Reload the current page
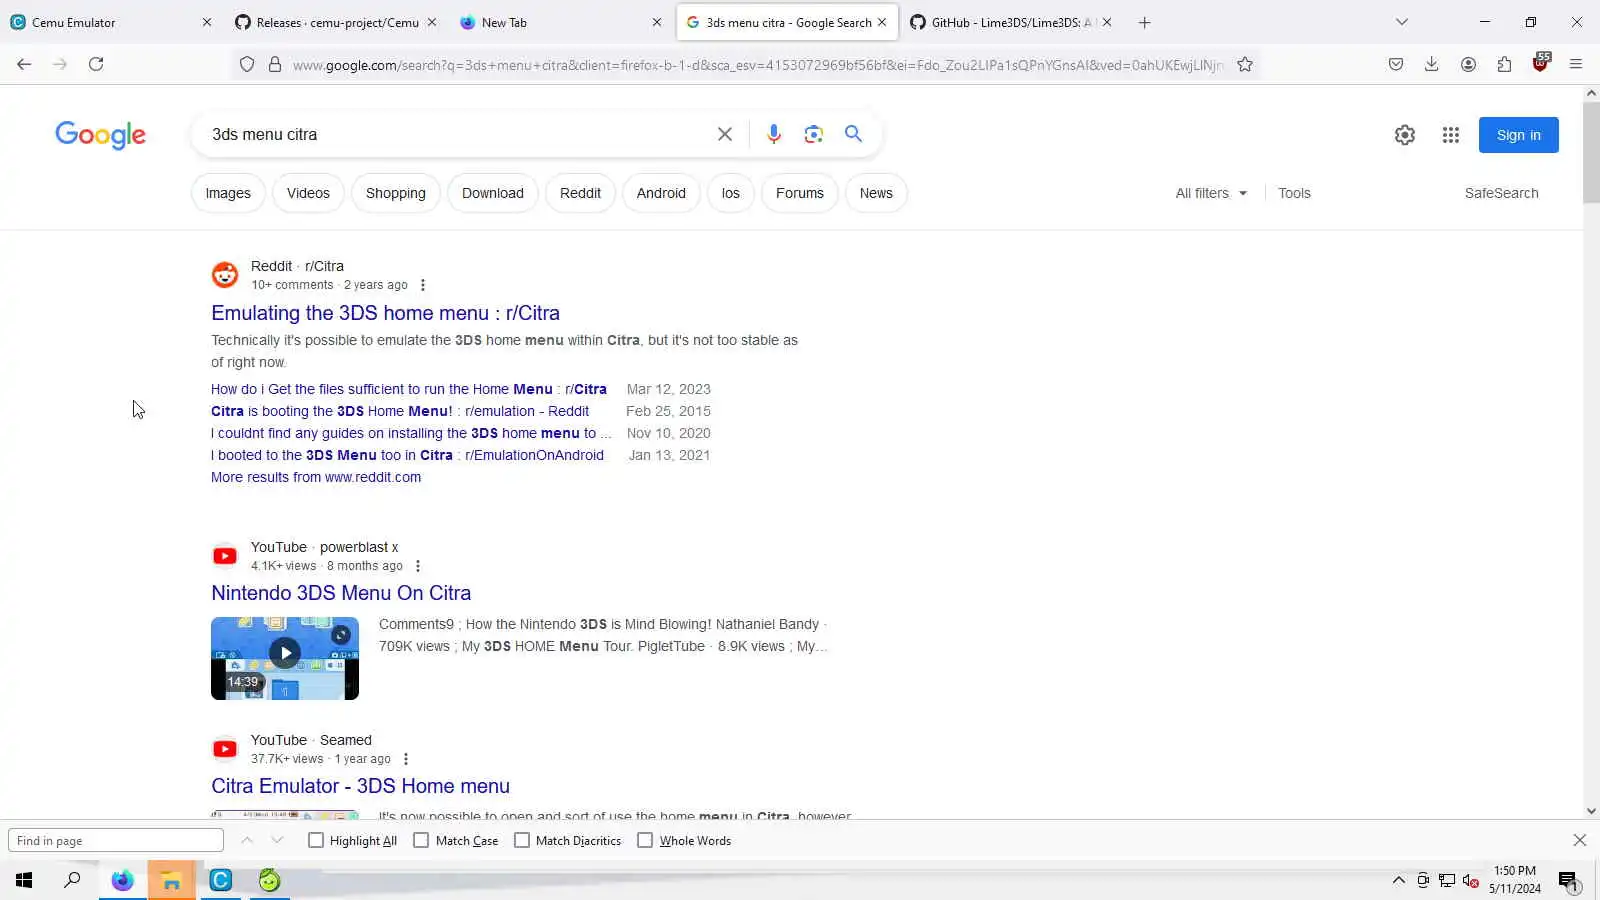The image size is (1600, 900). [x=96, y=64]
